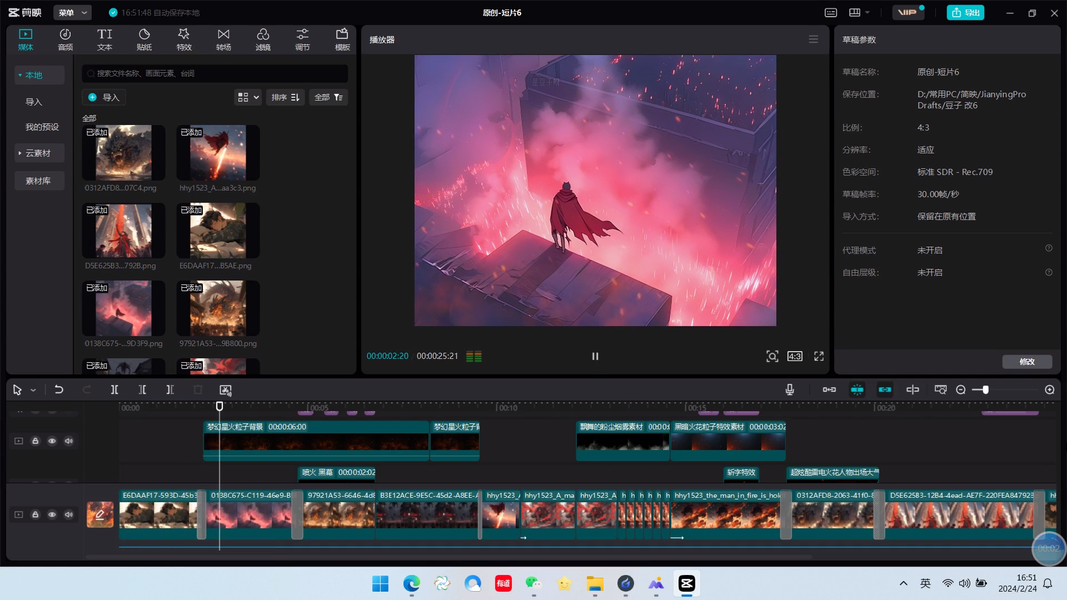Collapse the 本地 sidebar section
Image resolution: width=1067 pixels, height=600 pixels.
tap(39, 75)
